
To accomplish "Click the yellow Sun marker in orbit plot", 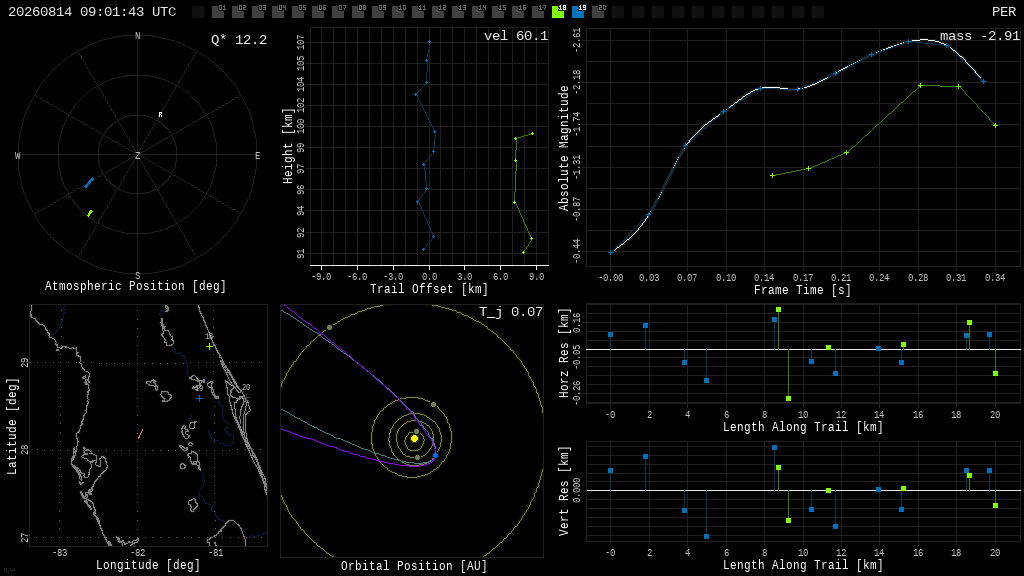I will [x=414, y=439].
